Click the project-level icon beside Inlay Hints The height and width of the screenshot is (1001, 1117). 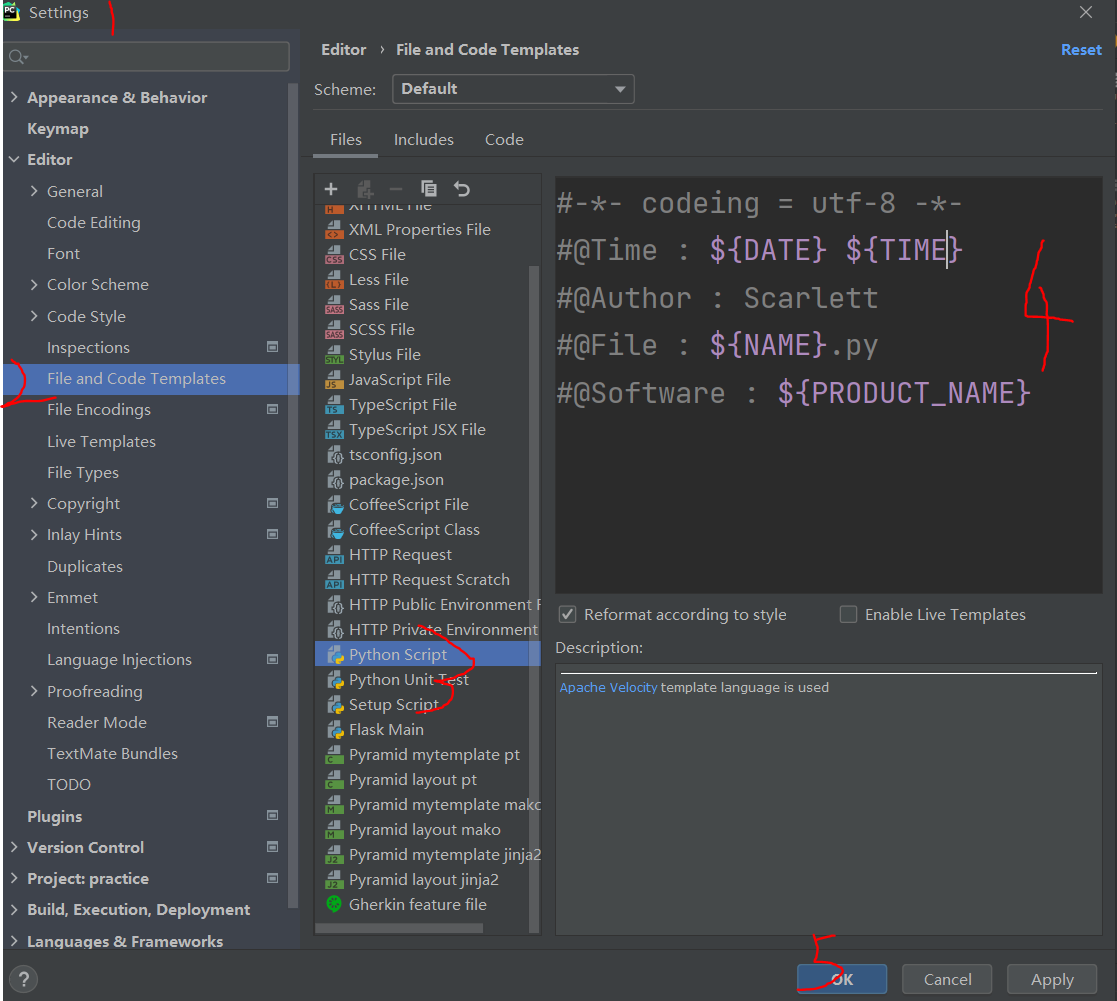click(x=272, y=534)
